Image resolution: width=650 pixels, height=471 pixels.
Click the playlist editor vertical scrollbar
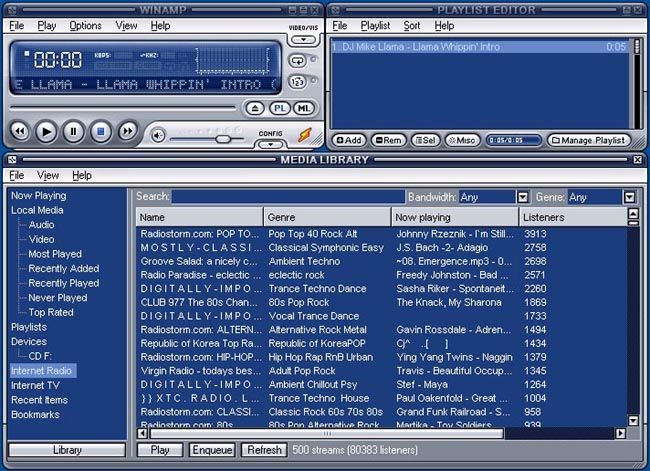click(637, 83)
